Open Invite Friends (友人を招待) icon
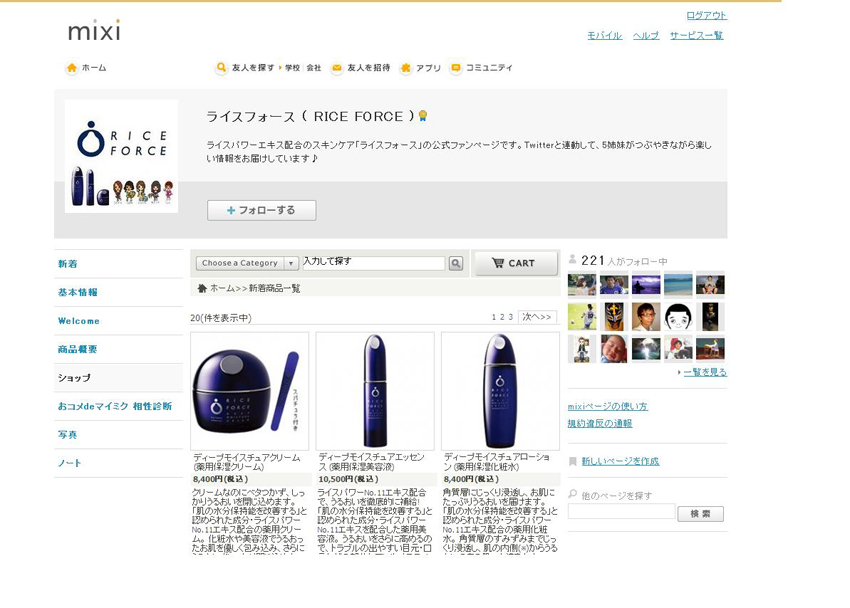This screenshot has width=850, height=608. click(337, 68)
